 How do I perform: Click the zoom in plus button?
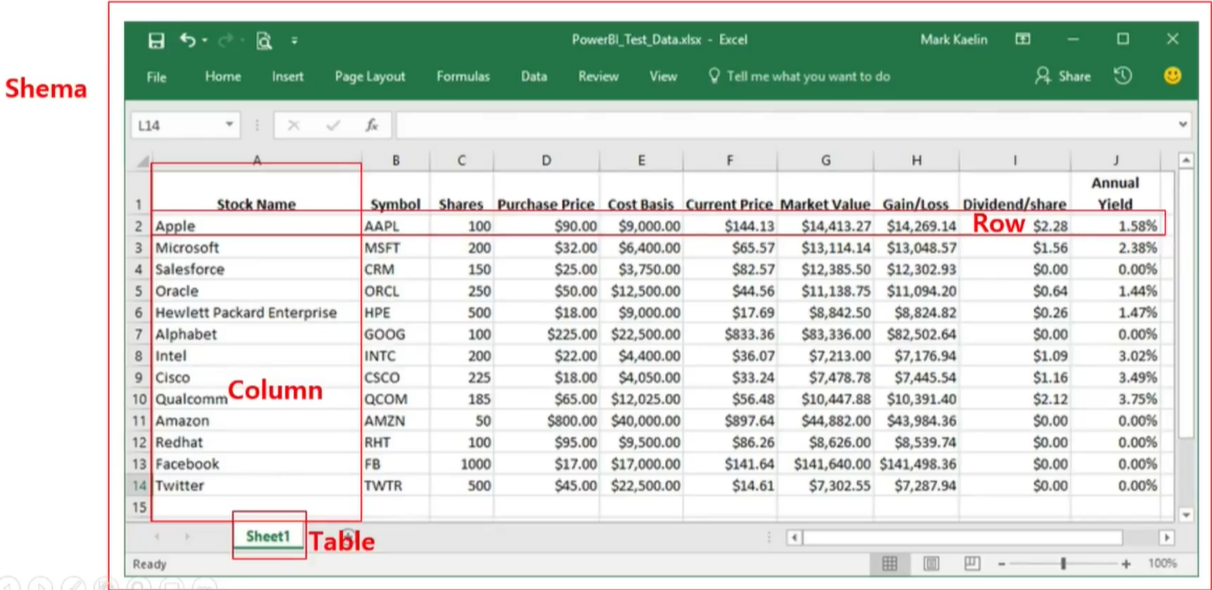point(1125,565)
